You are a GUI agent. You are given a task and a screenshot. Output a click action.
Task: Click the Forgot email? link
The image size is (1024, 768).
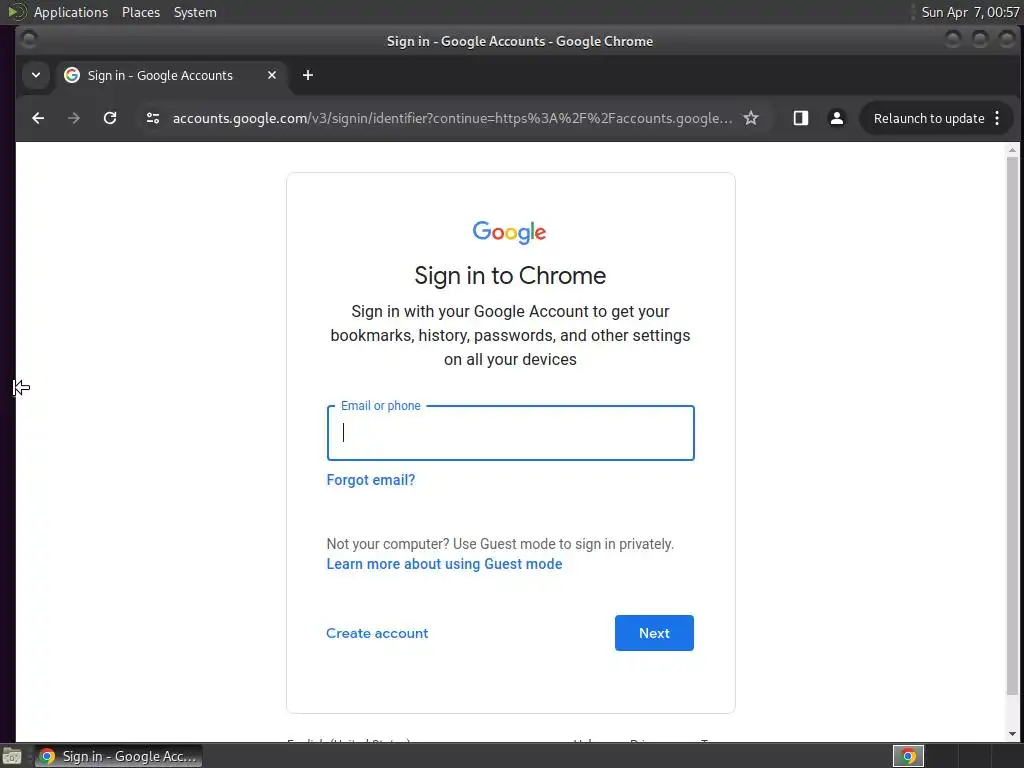pyautogui.click(x=370, y=480)
